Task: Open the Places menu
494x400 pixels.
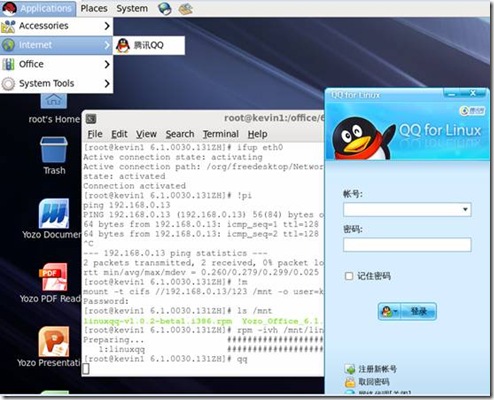Action: [x=94, y=8]
